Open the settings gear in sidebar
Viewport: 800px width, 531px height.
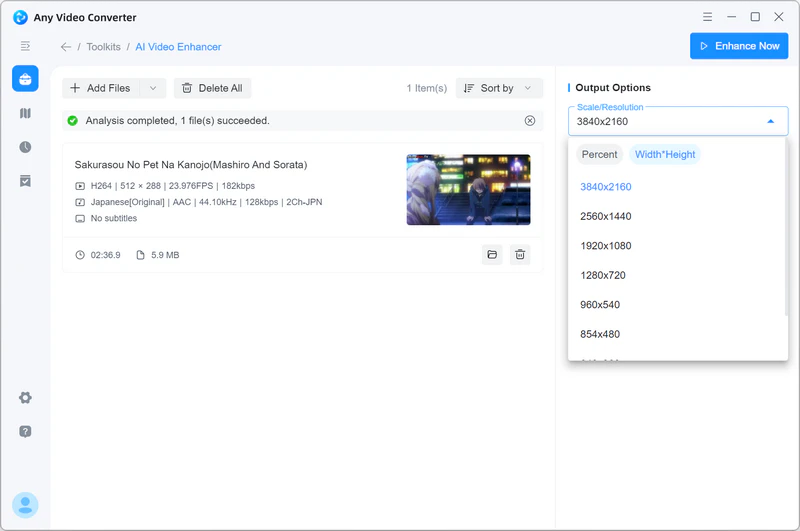pos(25,398)
